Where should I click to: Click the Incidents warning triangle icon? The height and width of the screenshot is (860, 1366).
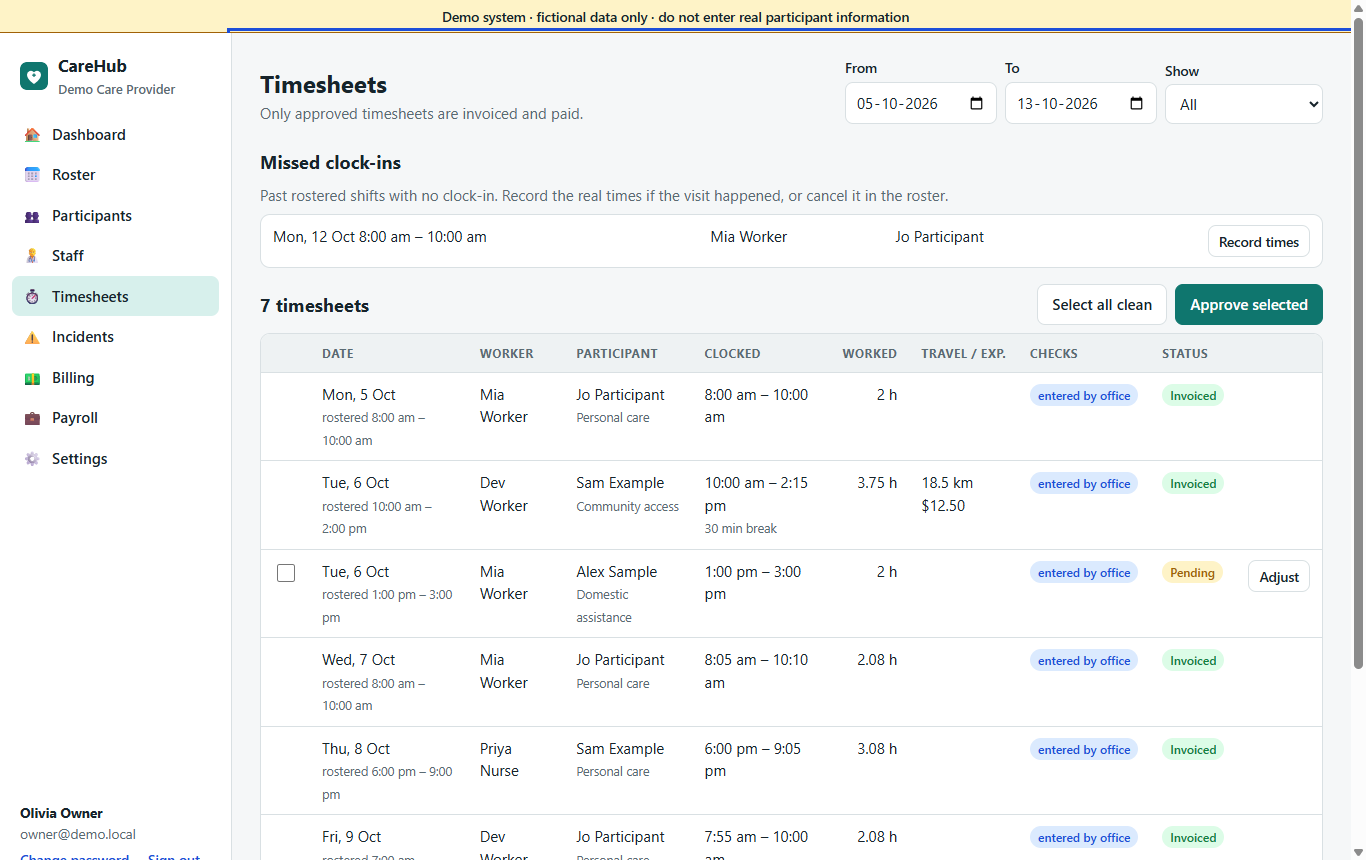(32, 337)
